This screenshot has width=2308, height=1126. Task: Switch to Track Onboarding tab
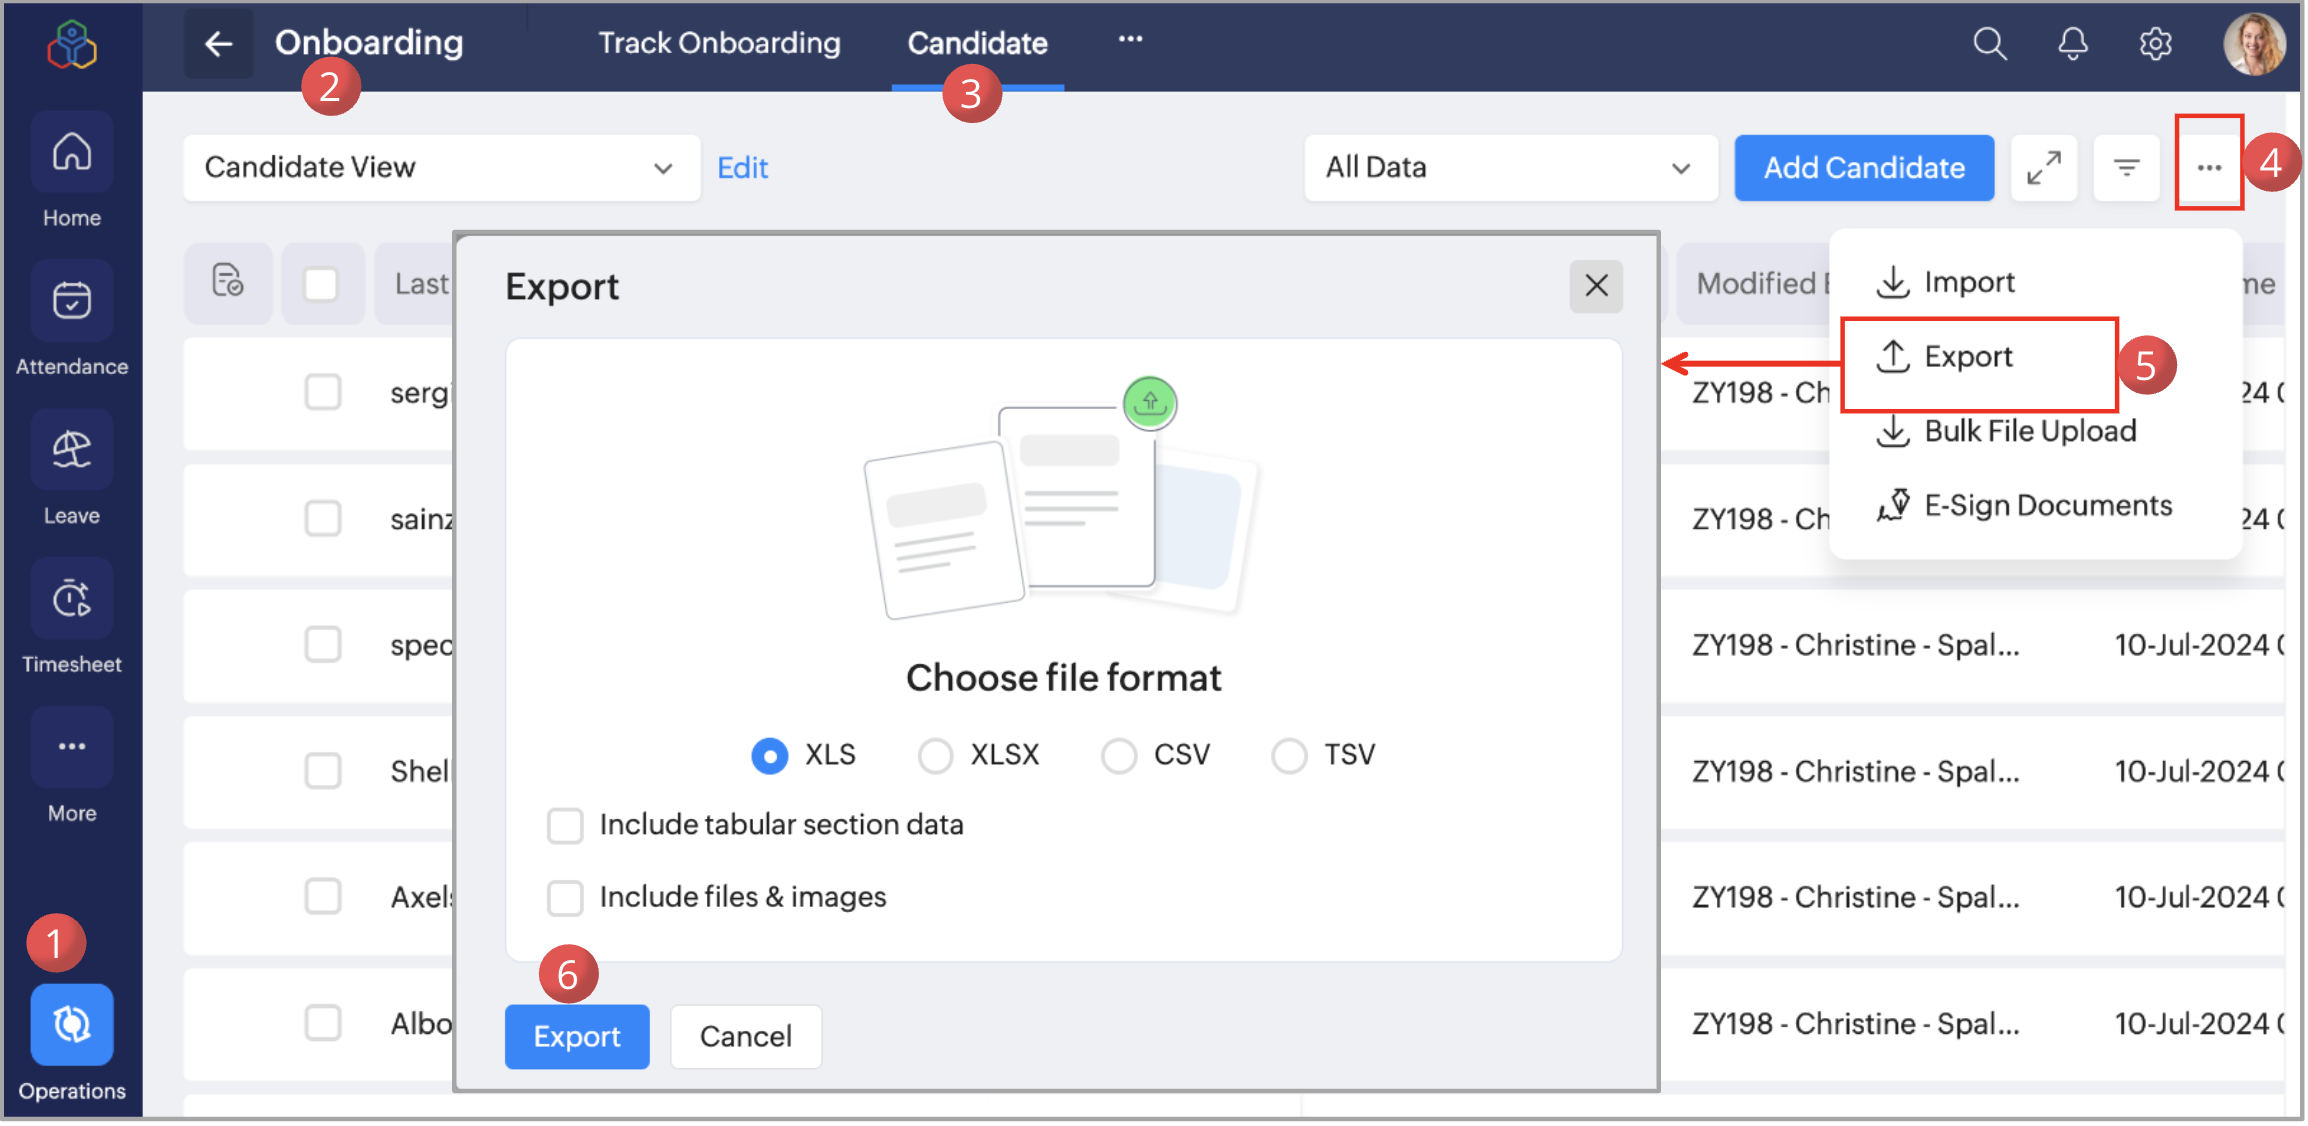coord(719,44)
